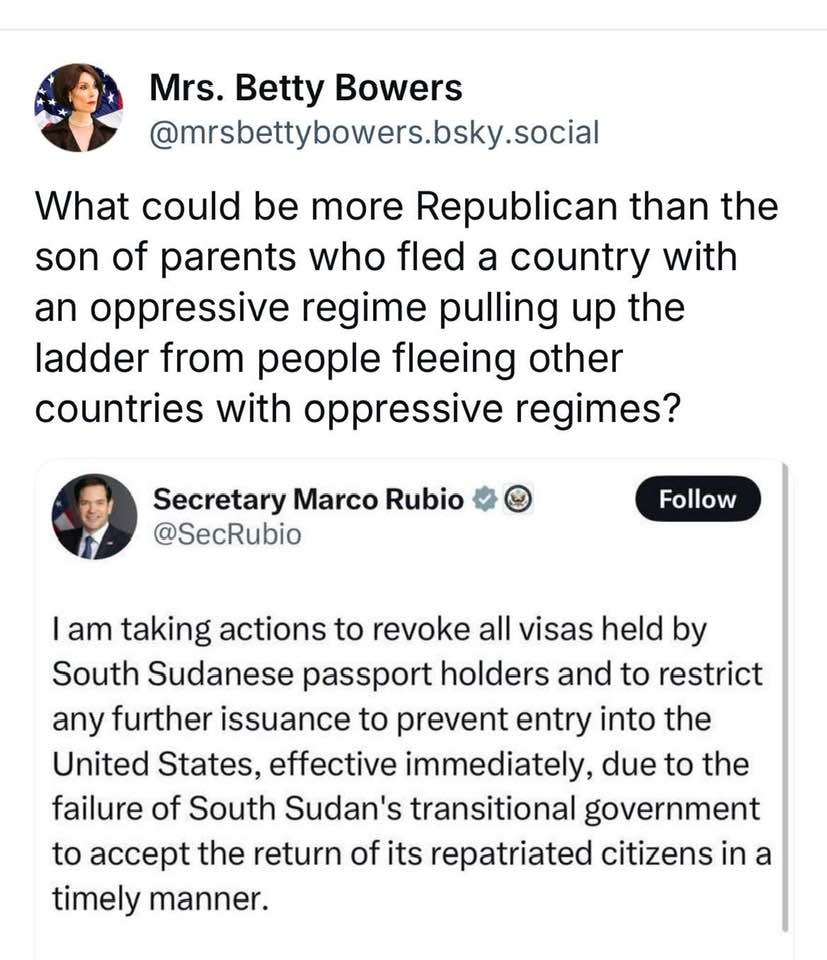
Task: Click the "failure of South Sudan's transitional government" line
Action: point(406,807)
